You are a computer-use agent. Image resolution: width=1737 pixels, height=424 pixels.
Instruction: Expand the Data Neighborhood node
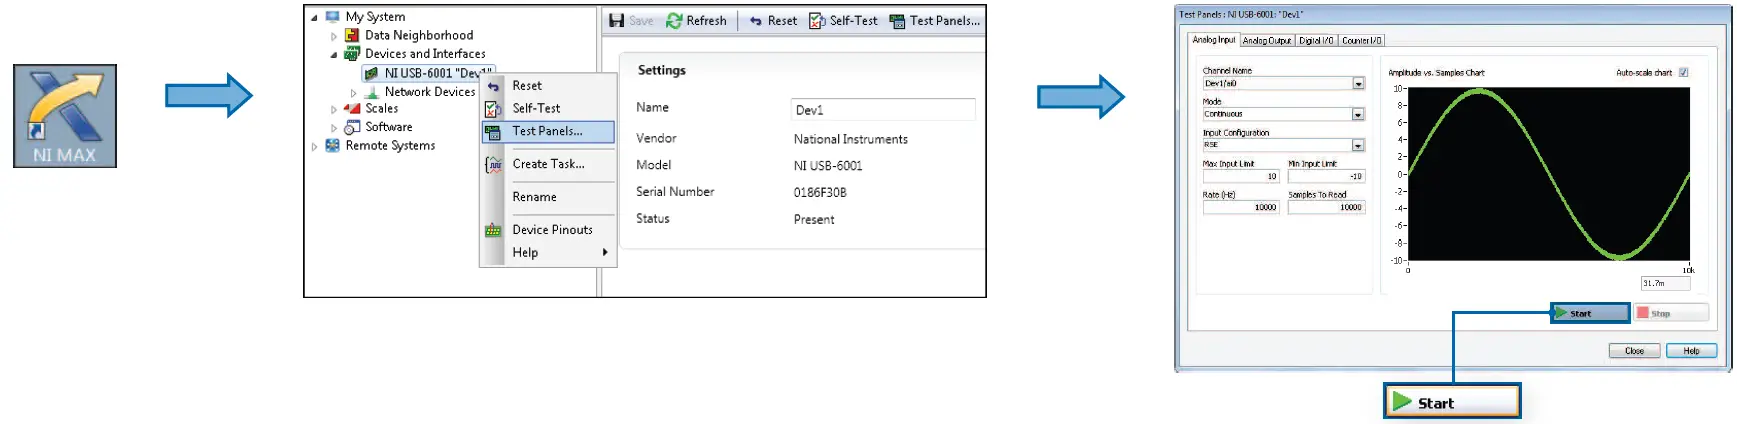pyautogui.click(x=334, y=36)
